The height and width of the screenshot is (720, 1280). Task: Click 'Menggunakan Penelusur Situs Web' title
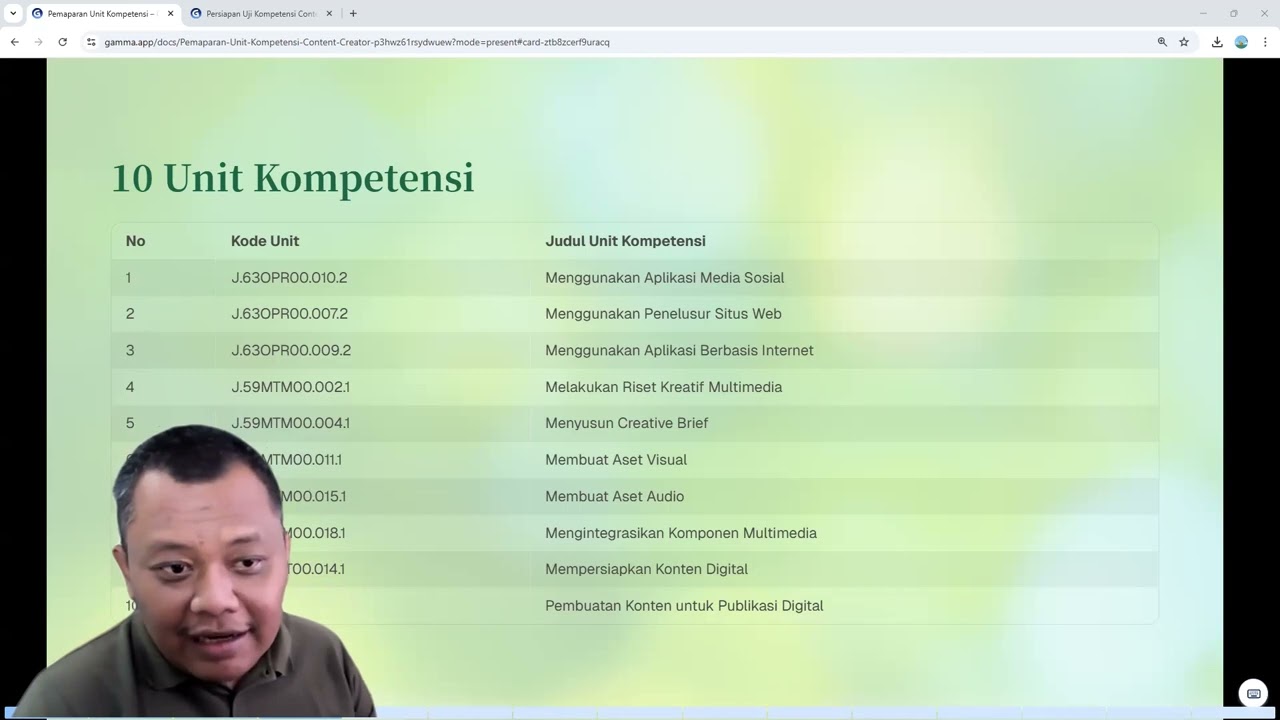tap(663, 314)
